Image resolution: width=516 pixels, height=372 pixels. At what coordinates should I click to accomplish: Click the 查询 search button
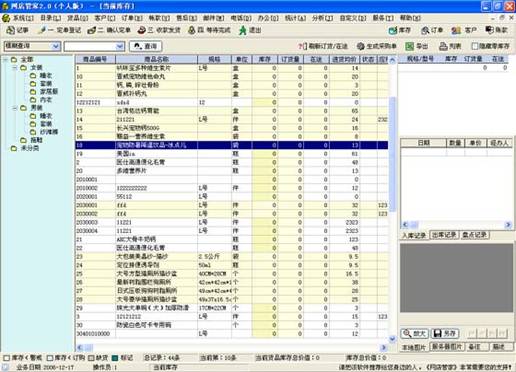point(146,46)
